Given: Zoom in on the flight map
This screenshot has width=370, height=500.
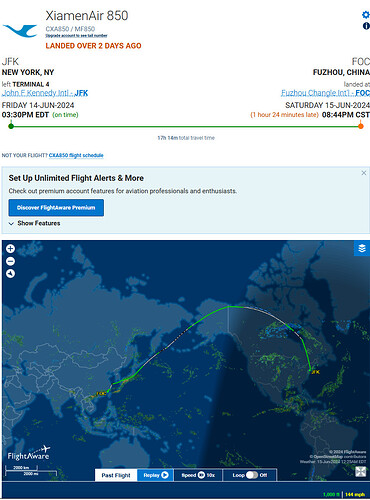Looking at the screenshot, I should [11, 249].
